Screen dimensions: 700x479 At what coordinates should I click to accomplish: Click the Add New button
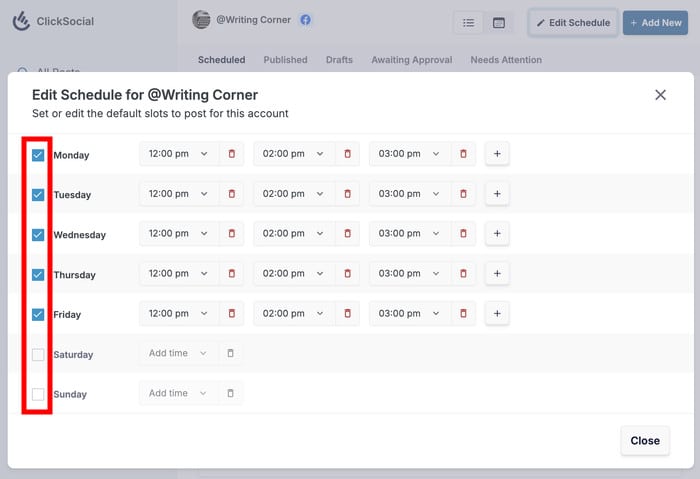(x=655, y=22)
